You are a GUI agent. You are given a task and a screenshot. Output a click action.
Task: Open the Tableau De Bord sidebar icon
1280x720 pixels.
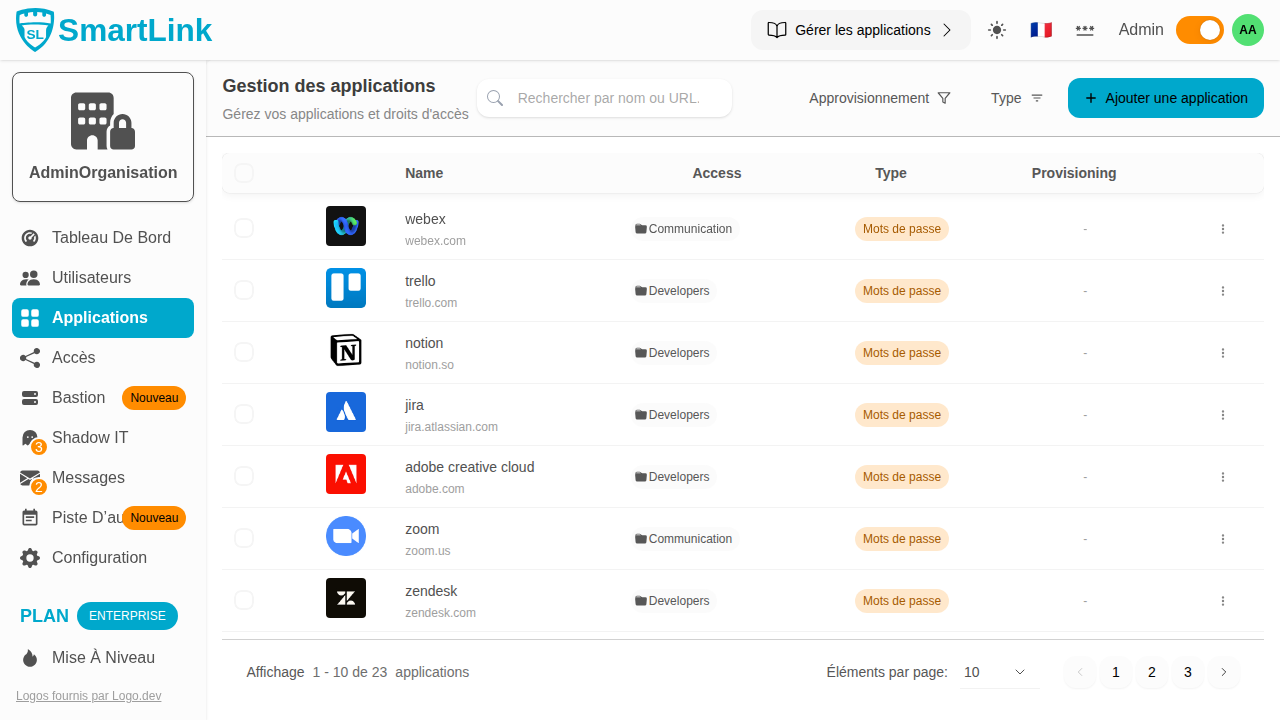click(x=31, y=237)
